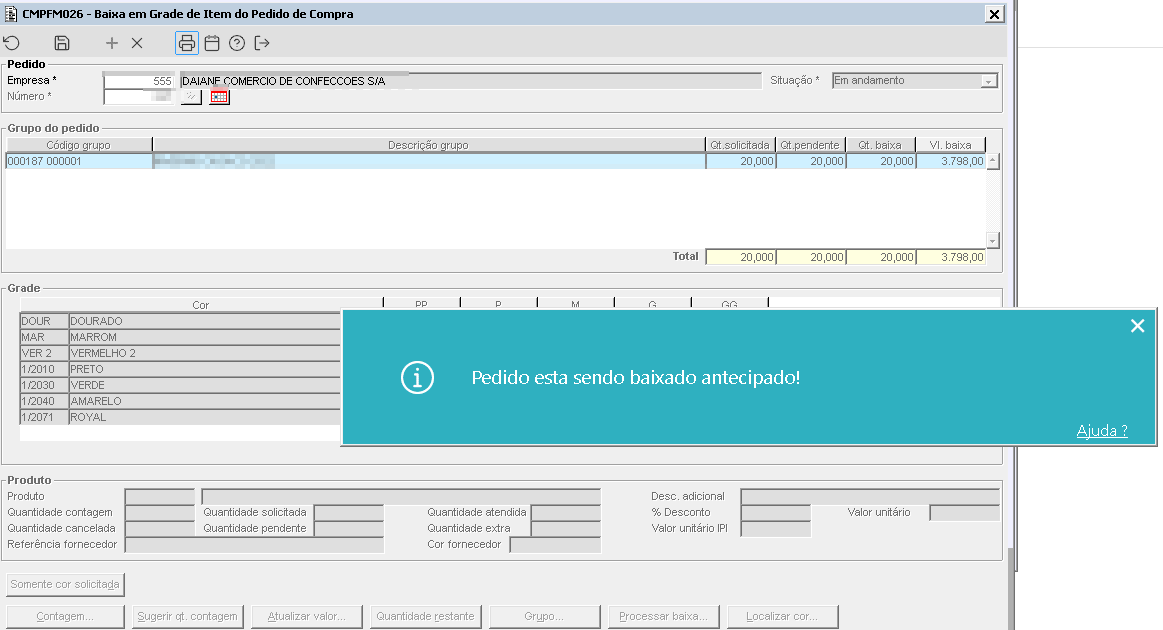
Task: Click the plus add-record icon
Action: [x=112, y=43]
